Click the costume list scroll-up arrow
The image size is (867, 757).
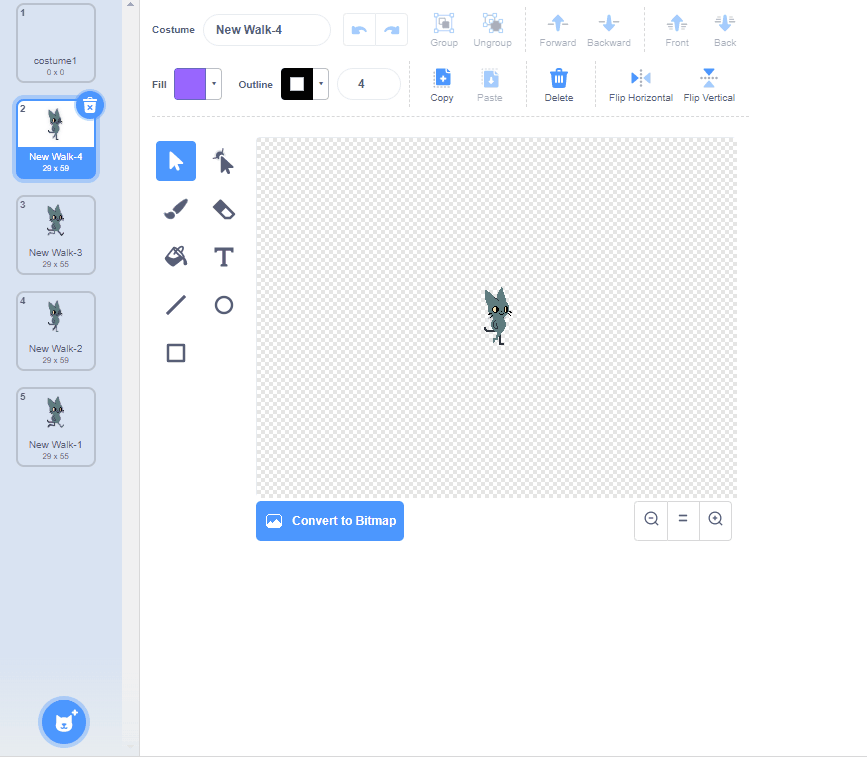pyautogui.click(x=130, y=4)
